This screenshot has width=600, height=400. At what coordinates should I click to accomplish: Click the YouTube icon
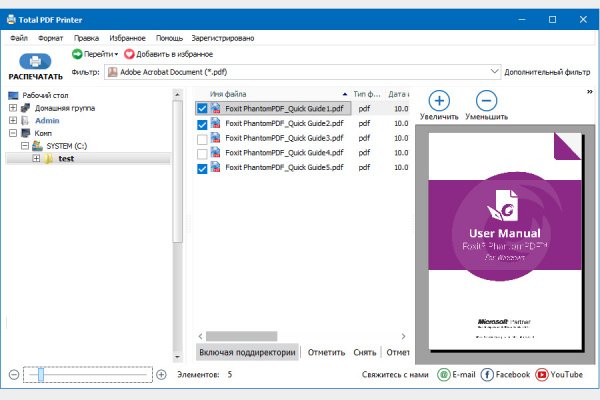pyautogui.click(x=542, y=374)
